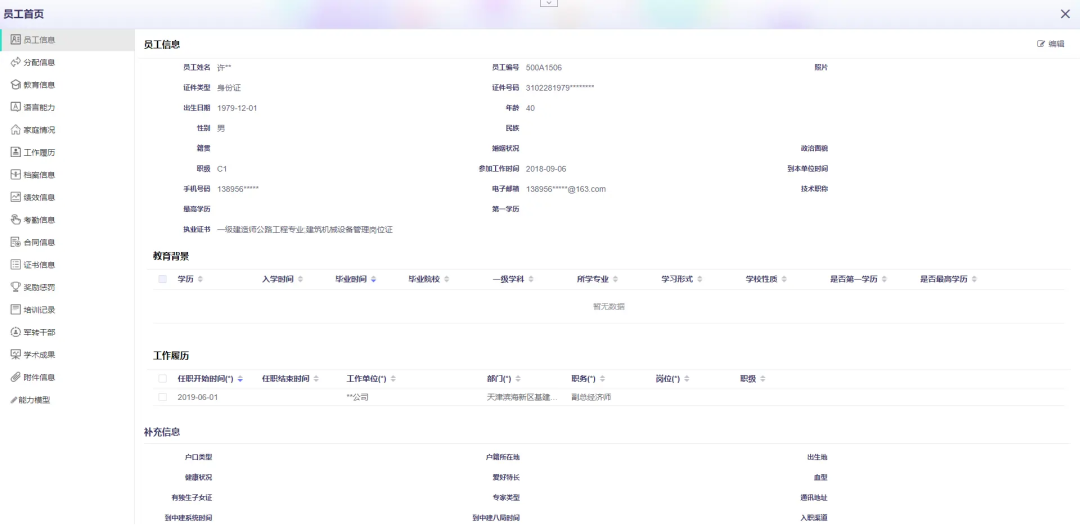The width and height of the screenshot is (1080, 527).
Task: Open the 附件信息 paperclip icon
Action: pos(16,377)
